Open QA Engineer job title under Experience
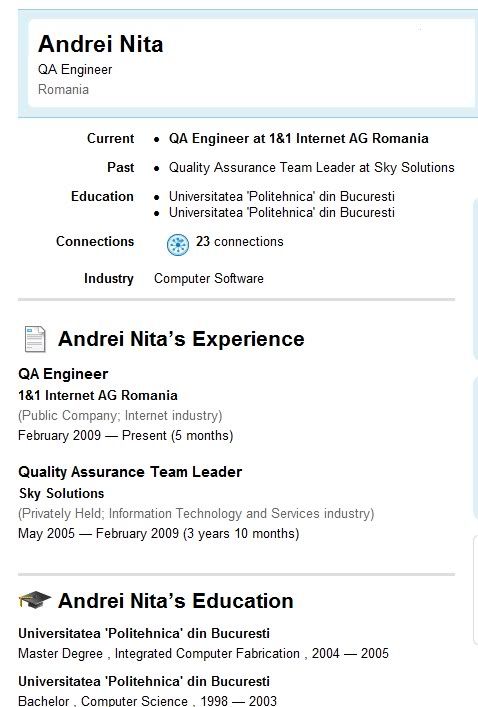 tap(63, 374)
